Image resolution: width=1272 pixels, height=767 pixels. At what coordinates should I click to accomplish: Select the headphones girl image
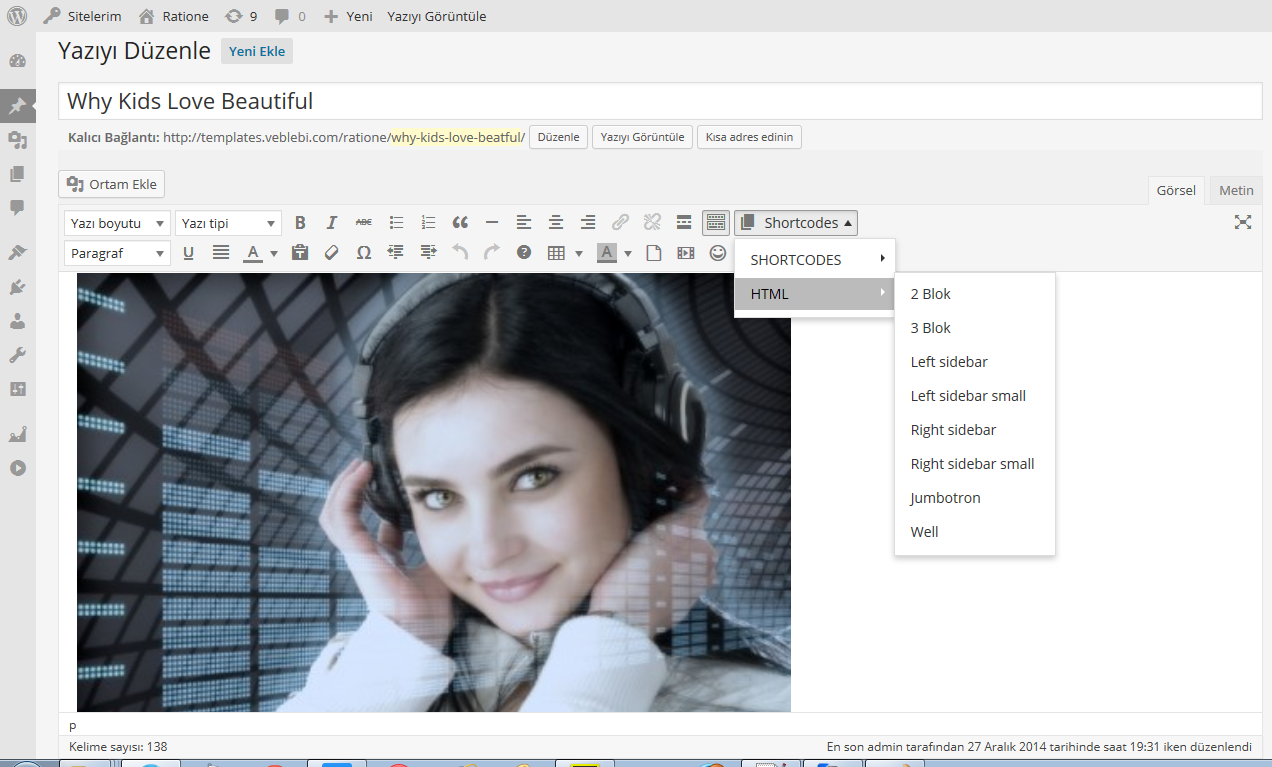(x=434, y=492)
